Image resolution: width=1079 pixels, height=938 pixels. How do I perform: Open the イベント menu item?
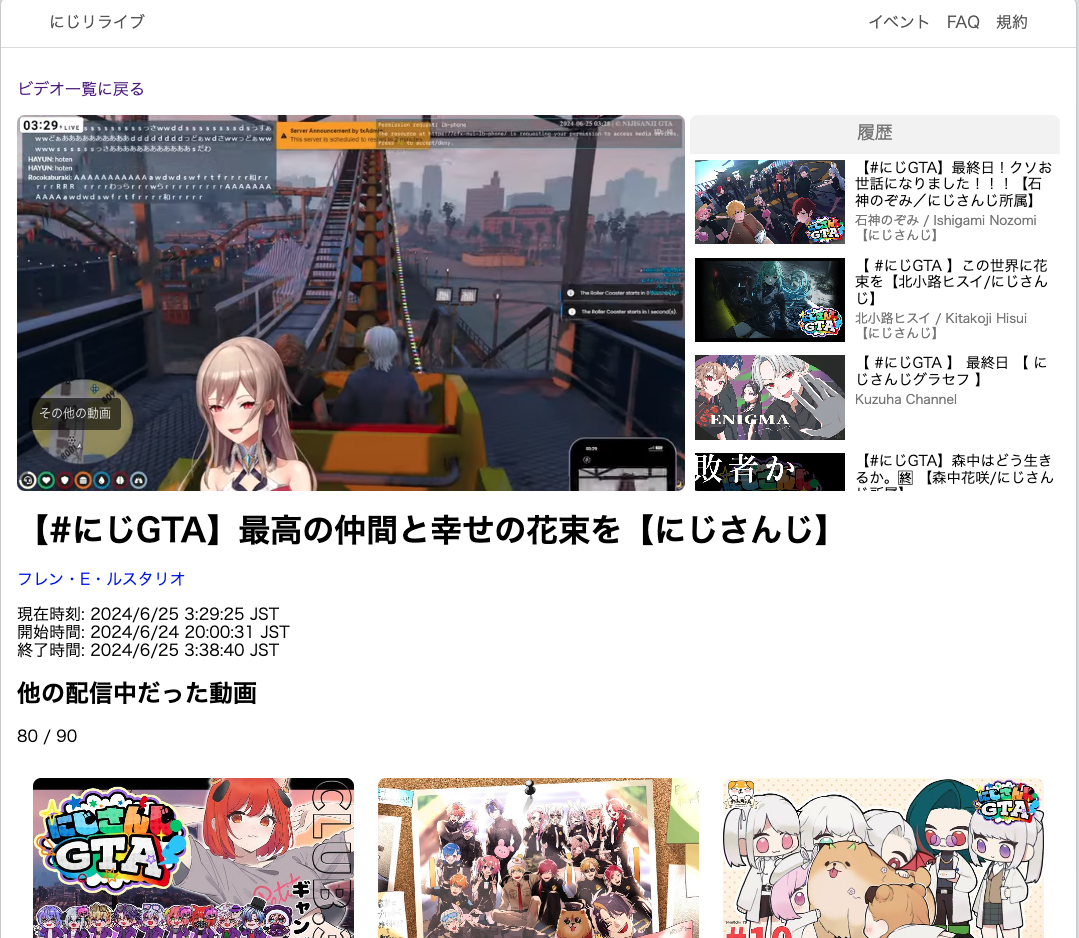[899, 22]
